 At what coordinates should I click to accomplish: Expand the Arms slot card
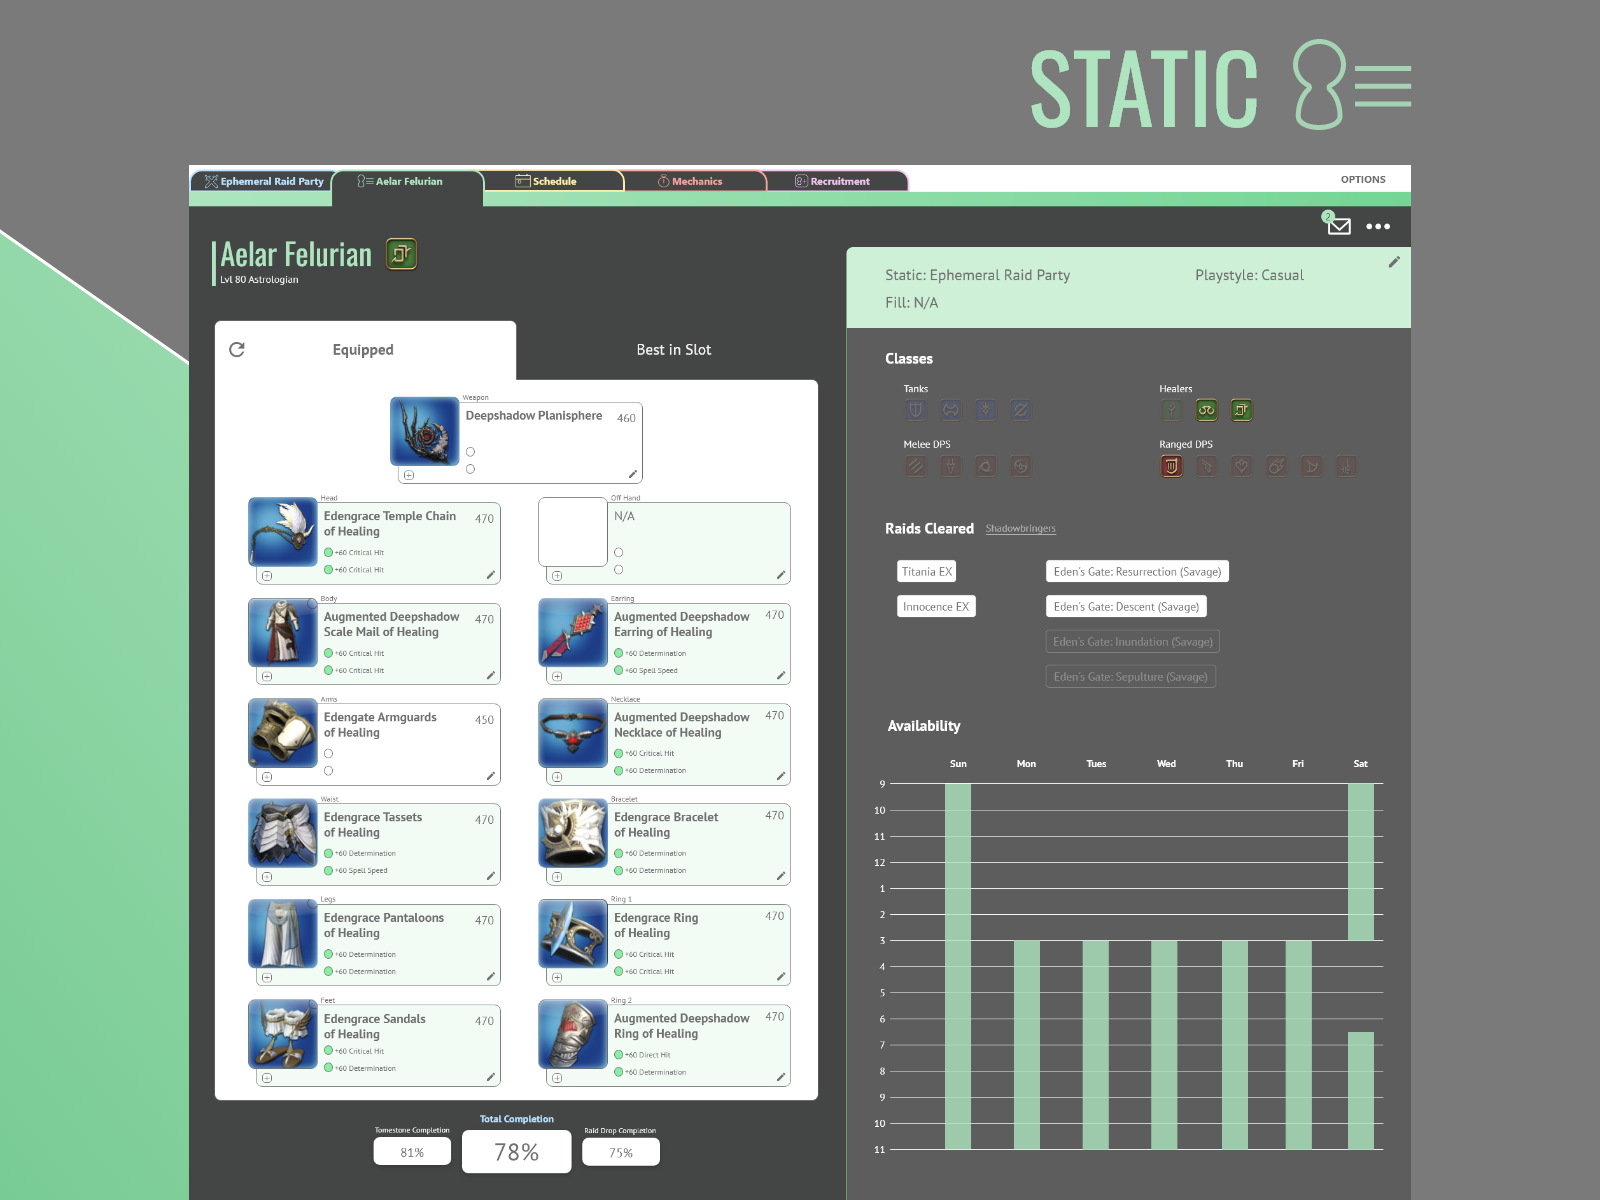[267, 777]
